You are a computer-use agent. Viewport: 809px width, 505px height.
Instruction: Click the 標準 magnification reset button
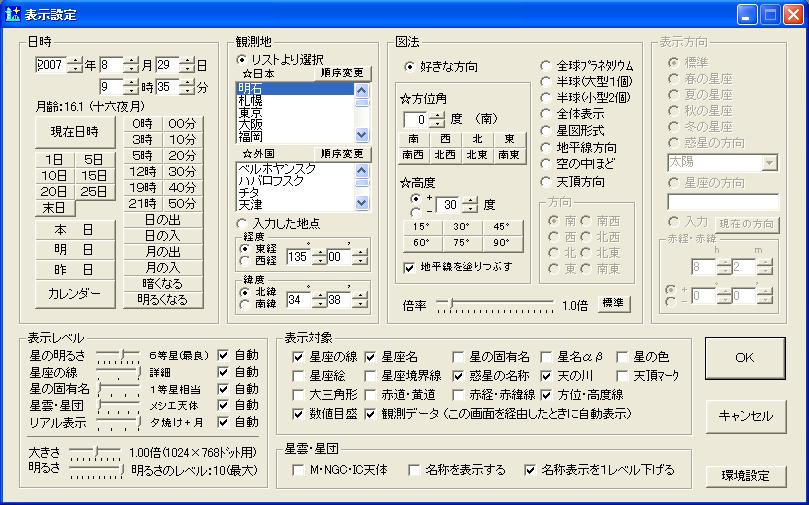coord(614,303)
